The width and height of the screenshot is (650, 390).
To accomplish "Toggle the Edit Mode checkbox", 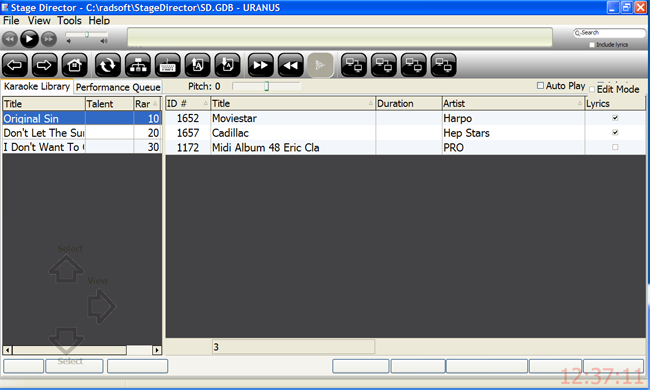I will 592,90.
